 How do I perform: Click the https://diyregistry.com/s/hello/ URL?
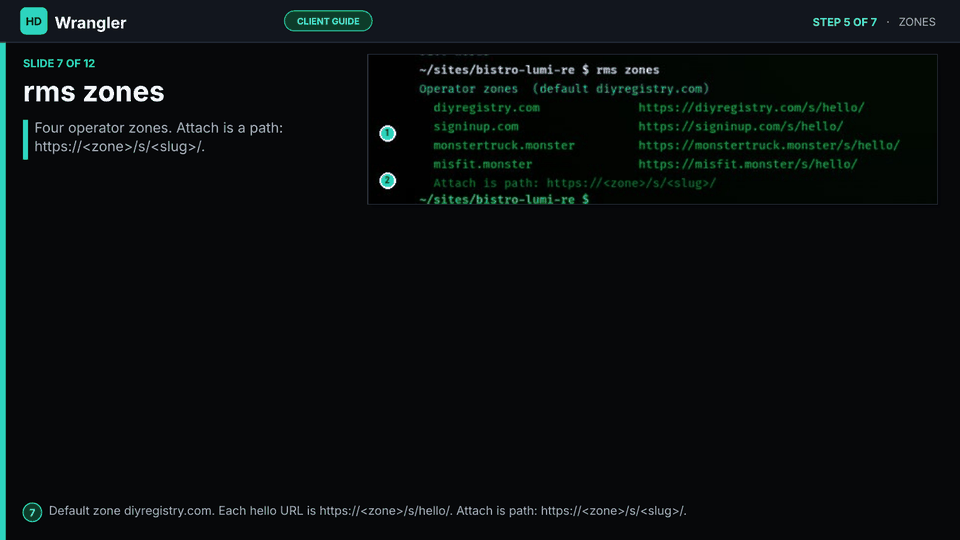[x=751, y=108]
